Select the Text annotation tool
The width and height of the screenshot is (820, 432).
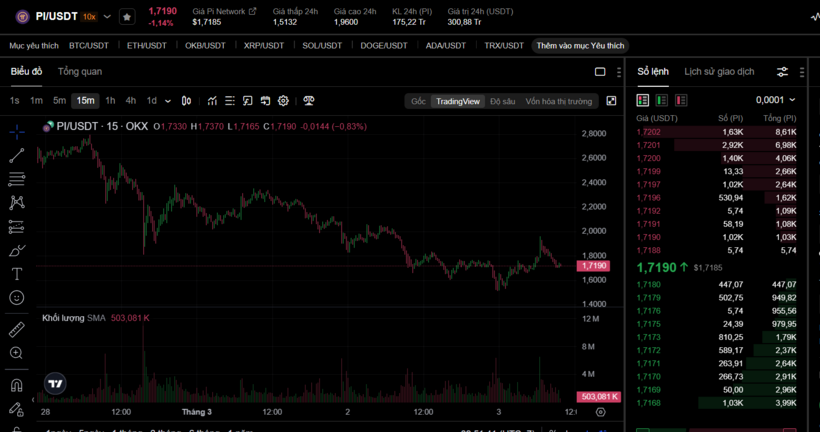17,274
